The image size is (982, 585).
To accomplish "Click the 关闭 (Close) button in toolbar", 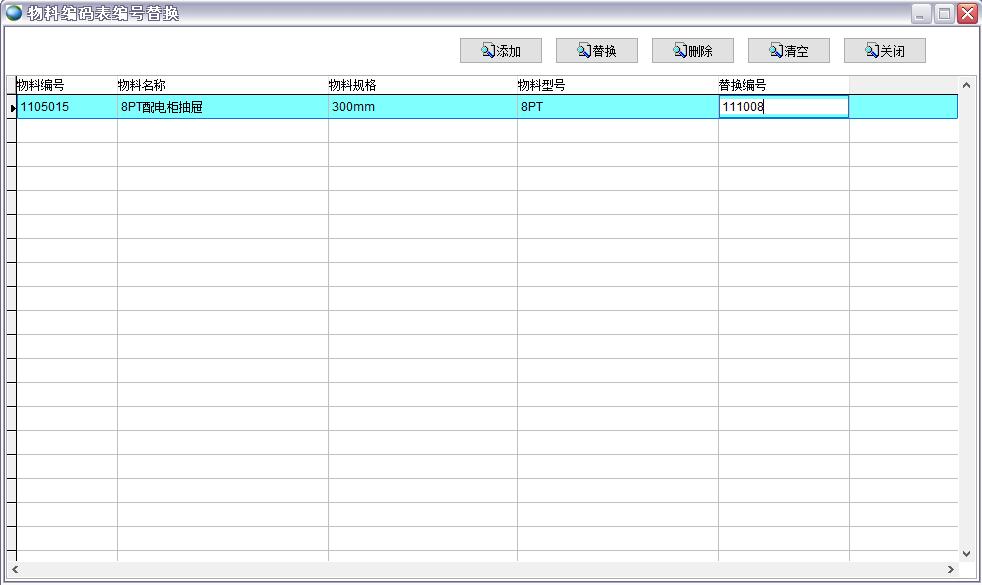I will (x=885, y=51).
